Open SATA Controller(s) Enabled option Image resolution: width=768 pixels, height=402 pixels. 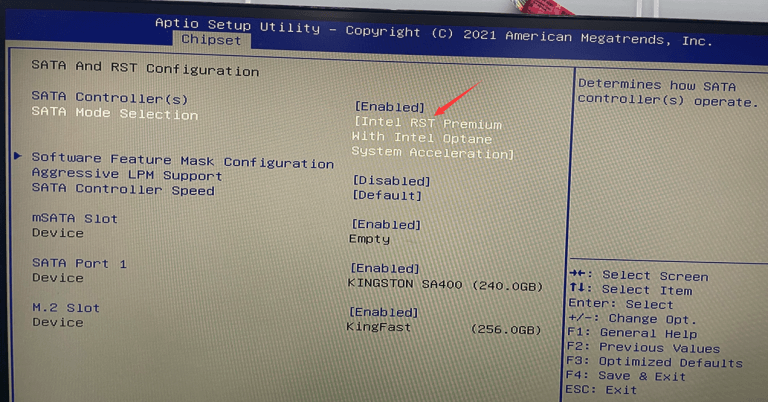(x=389, y=106)
